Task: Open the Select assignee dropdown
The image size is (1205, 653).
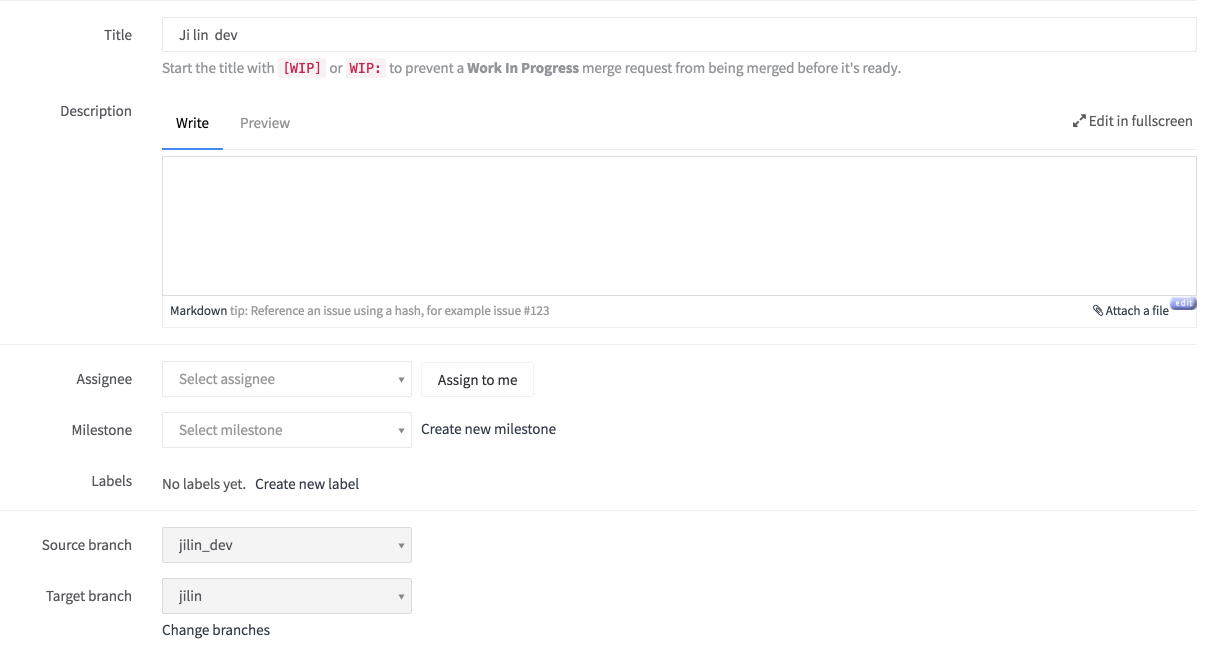Action: click(287, 379)
